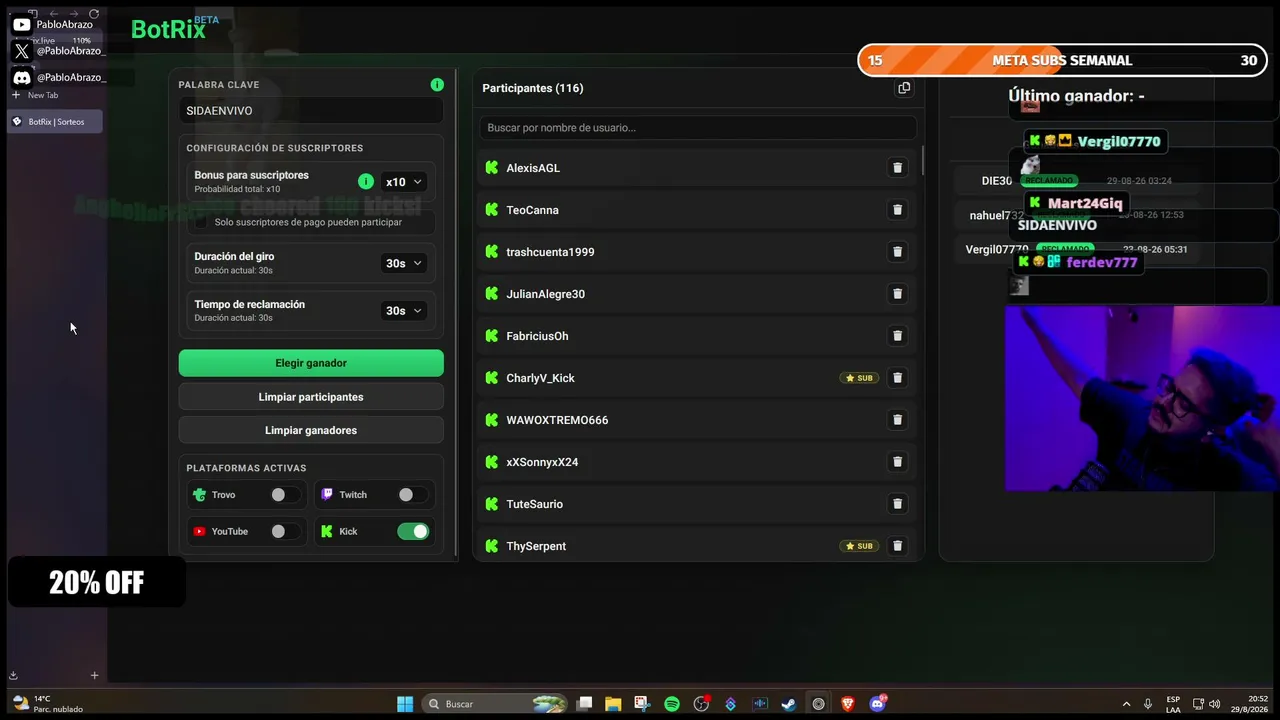
Task: Open weather widget showing 14°C
Action: (48, 704)
